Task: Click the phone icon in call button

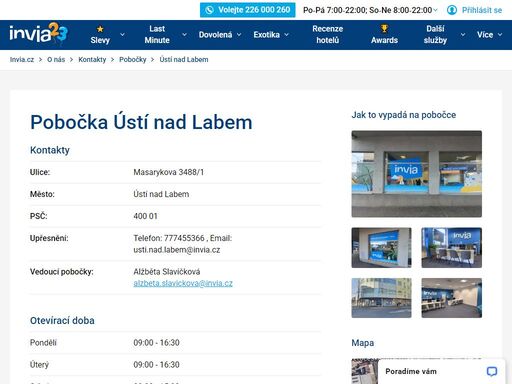Action: [x=209, y=10]
